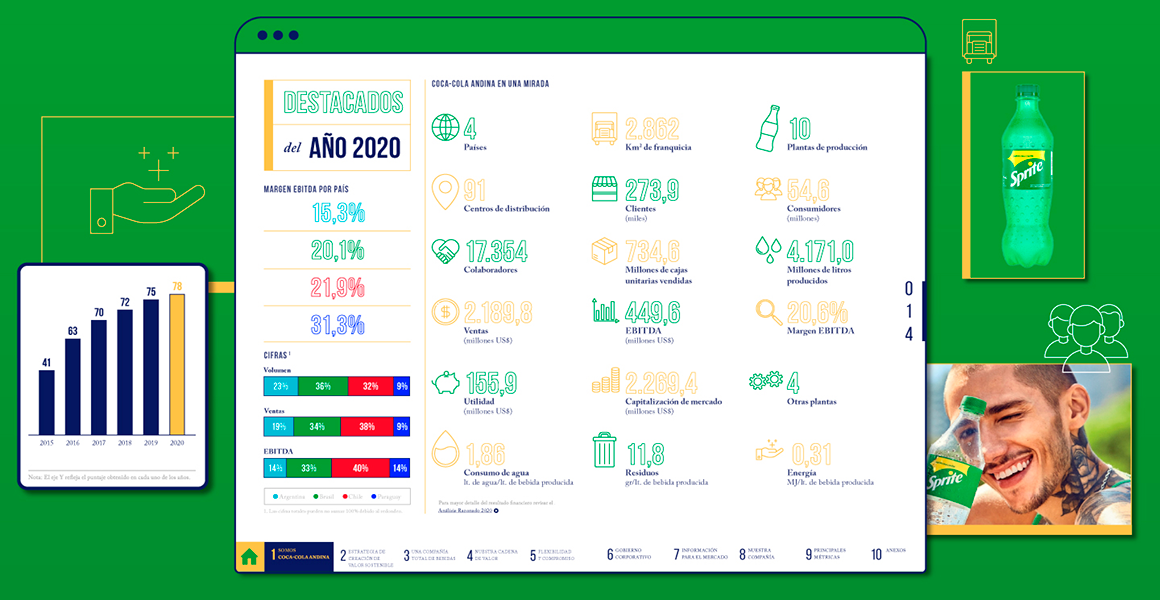
Task: Click the 14% Paraguay segment of EBITDA bar
Action: coord(399,468)
